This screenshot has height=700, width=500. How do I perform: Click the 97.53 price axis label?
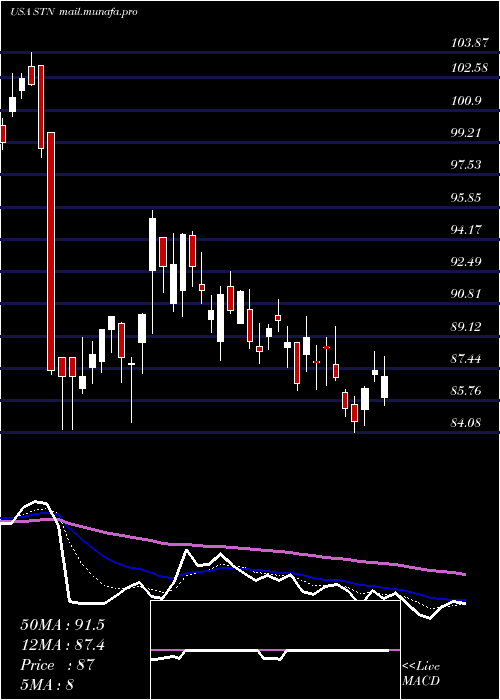click(466, 165)
